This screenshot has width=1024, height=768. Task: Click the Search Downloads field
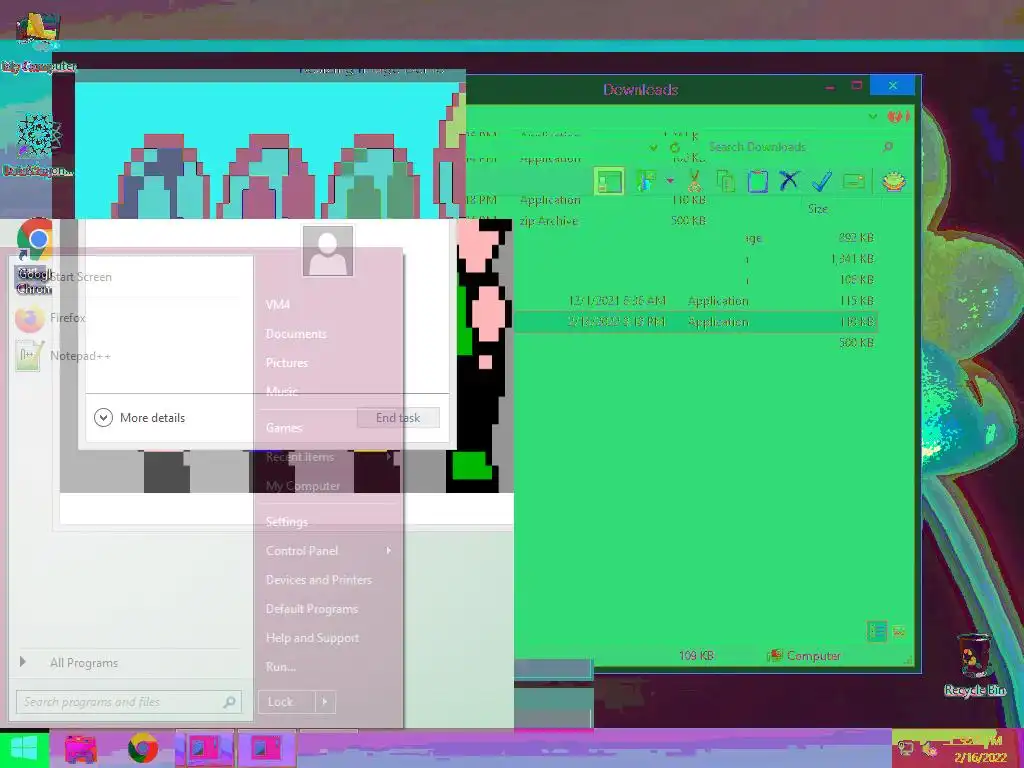[799, 147]
